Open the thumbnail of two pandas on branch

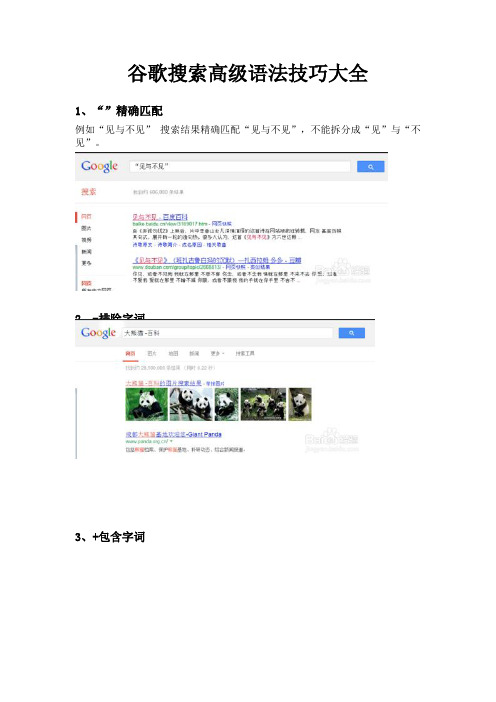(191, 404)
